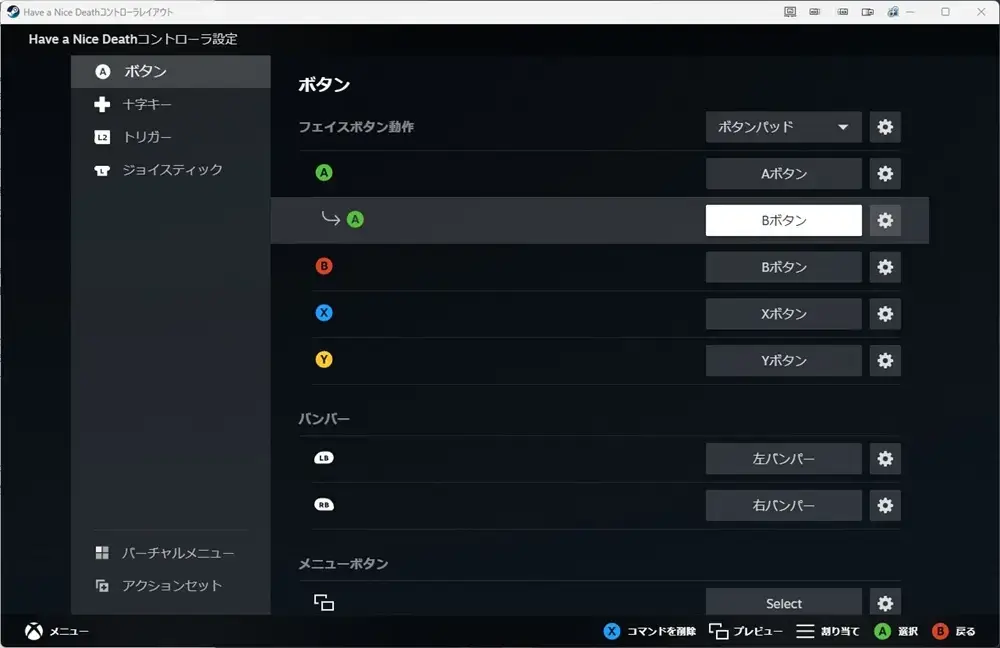Viewport: 1000px width, 648px height.
Task: Click the blue figure icon in title bar
Action: click(x=893, y=11)
